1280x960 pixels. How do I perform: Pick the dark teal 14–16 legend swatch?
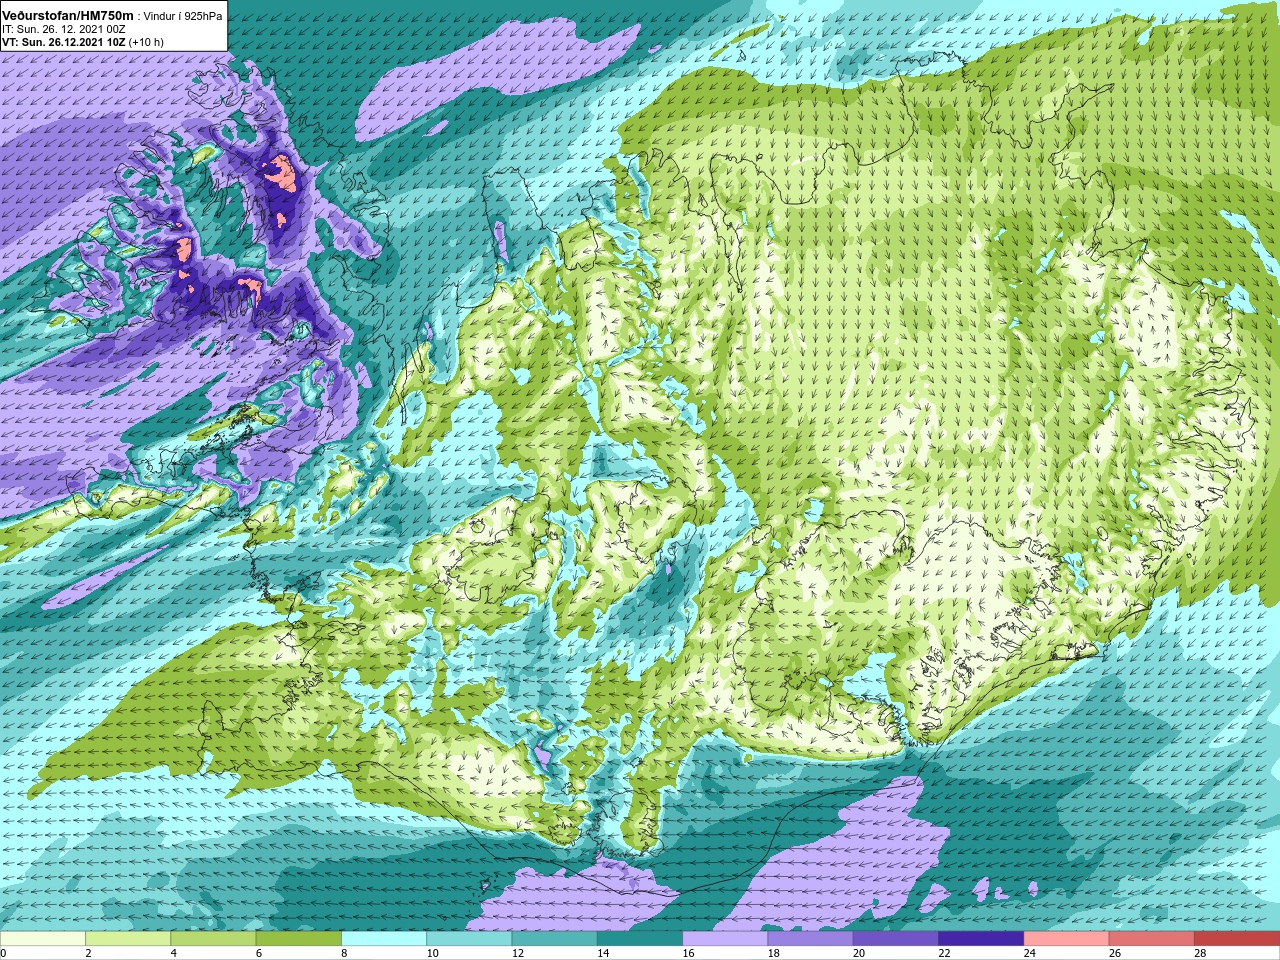tap(640, 939)
